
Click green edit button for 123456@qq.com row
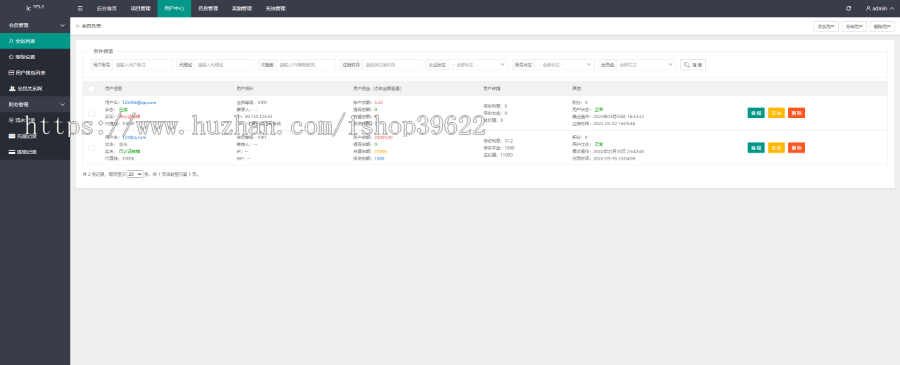pyautogui.click(x=756, y=113)
